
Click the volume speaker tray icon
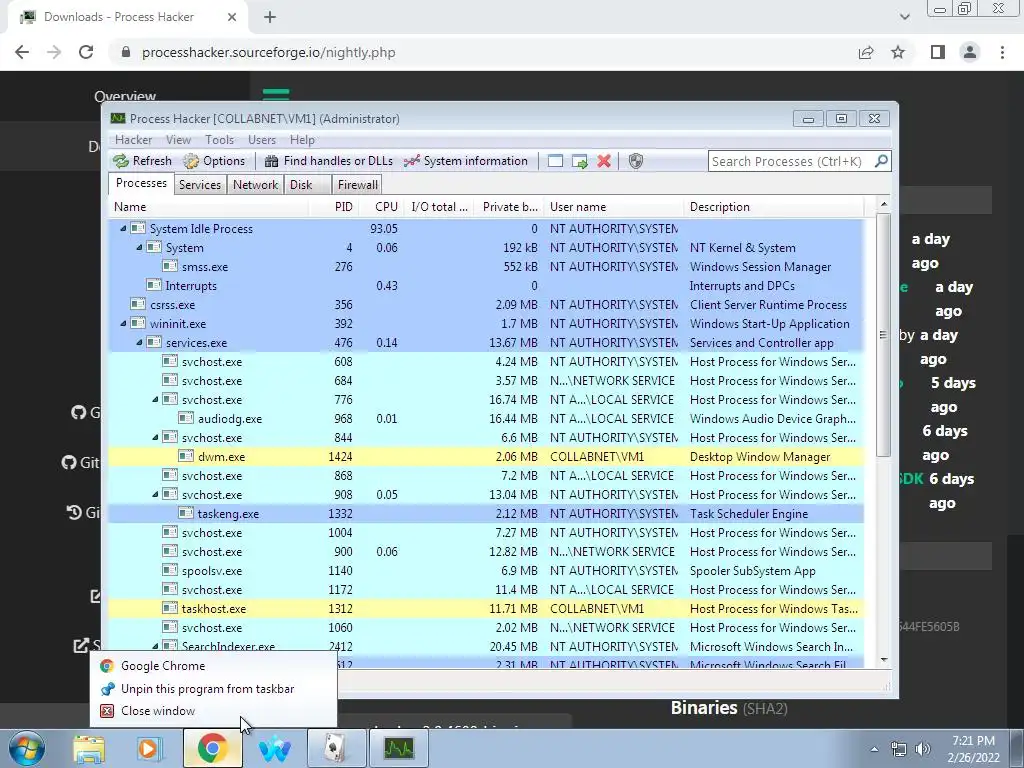pos(923,749)
